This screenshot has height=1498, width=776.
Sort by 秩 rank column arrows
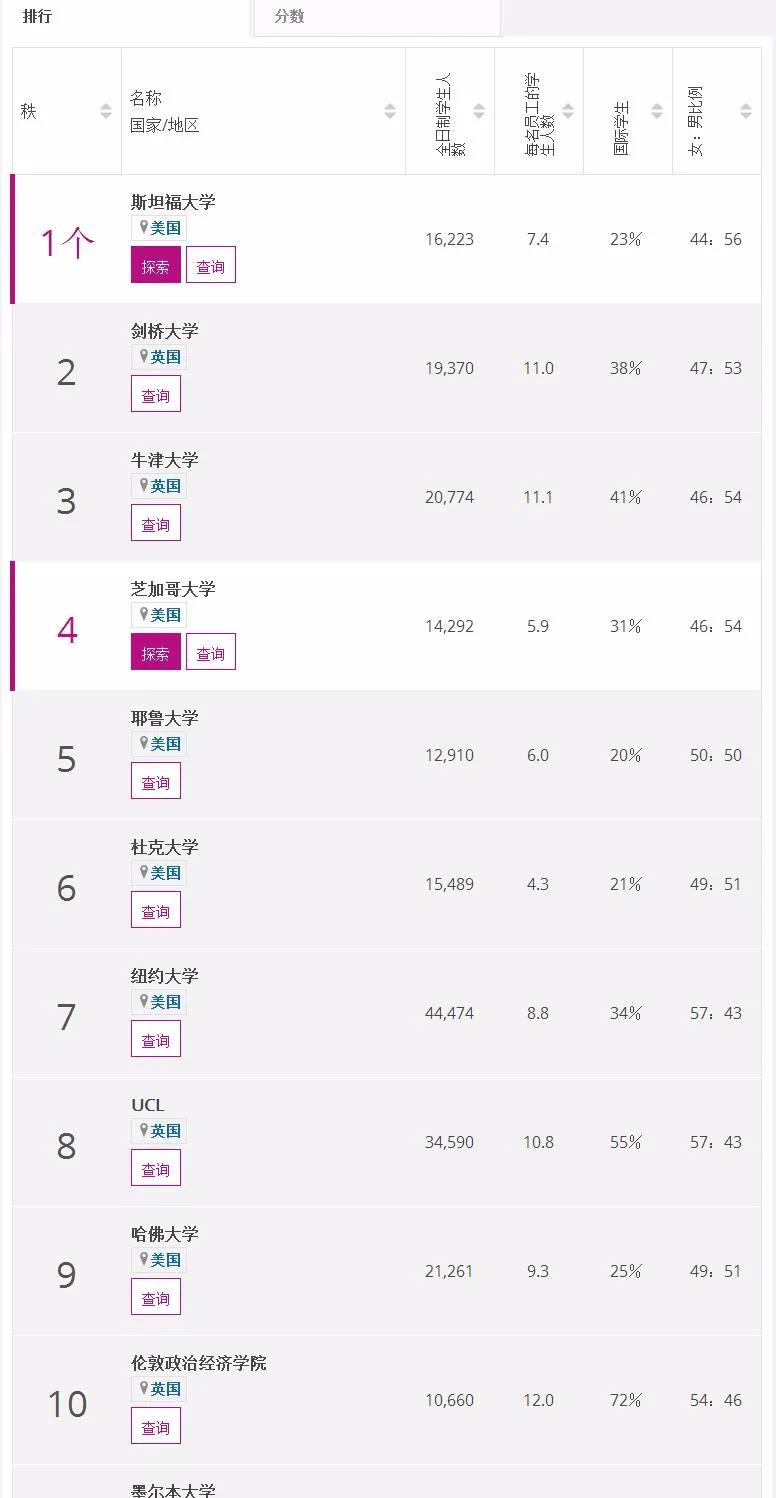pyautogui.click(x=106, y=111)
